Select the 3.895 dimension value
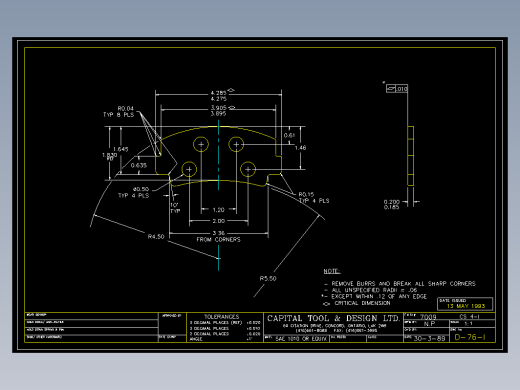This screenshot has height=390, width=520. click(x=218, y=113)
